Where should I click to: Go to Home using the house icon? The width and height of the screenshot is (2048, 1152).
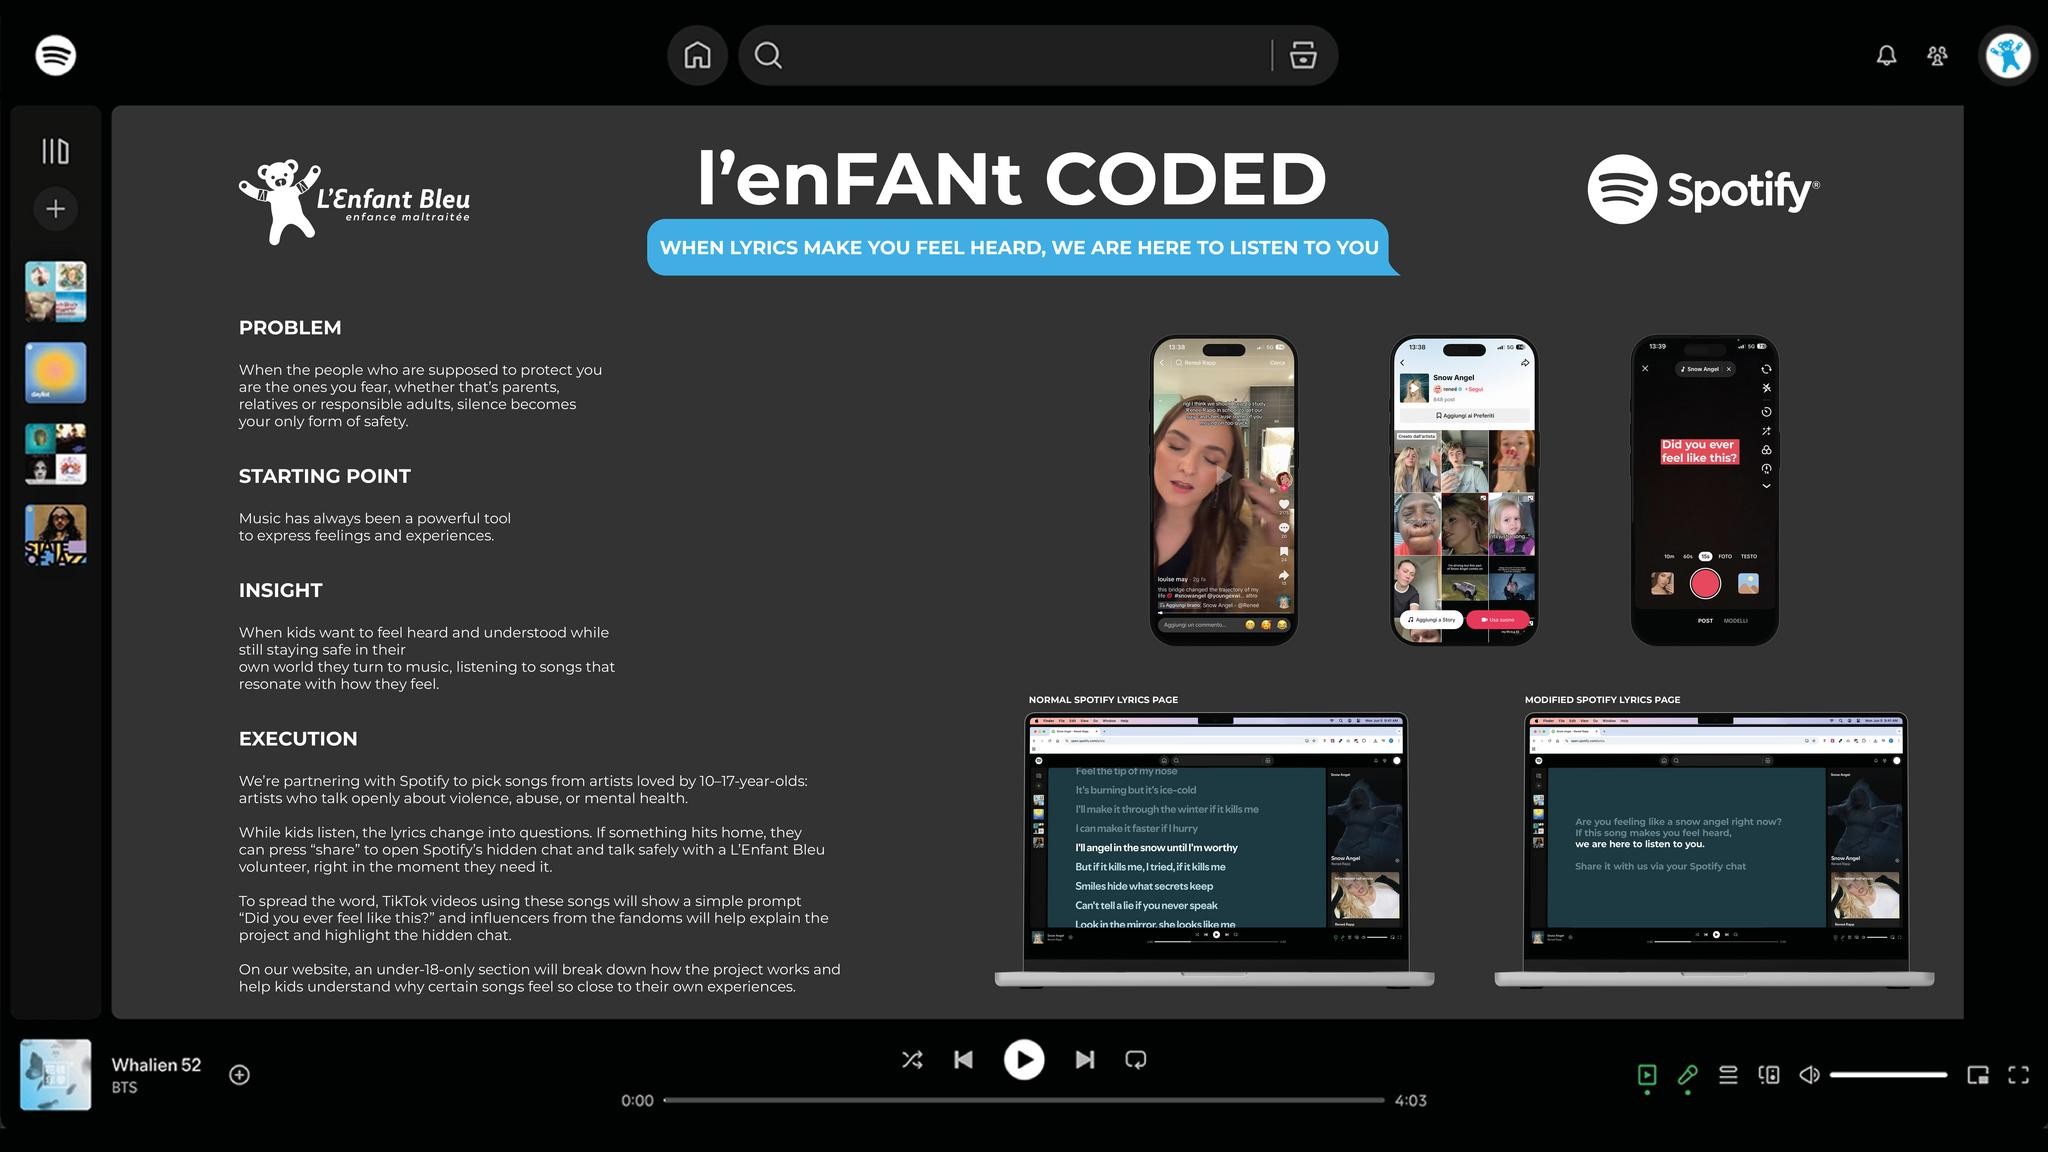pos(697,55)
